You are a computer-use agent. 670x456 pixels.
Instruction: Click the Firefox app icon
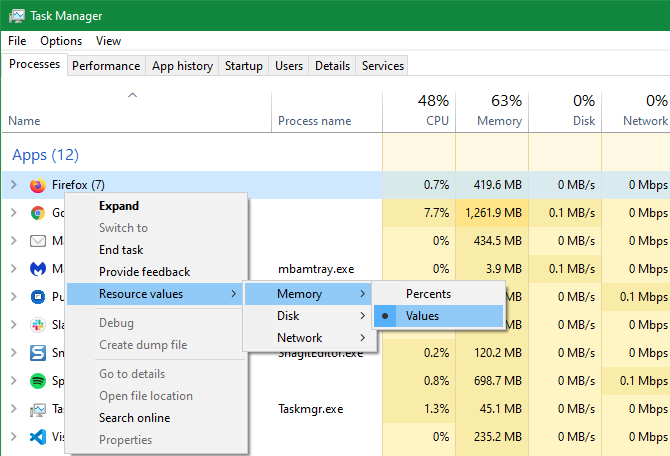[x=38, y=185]
